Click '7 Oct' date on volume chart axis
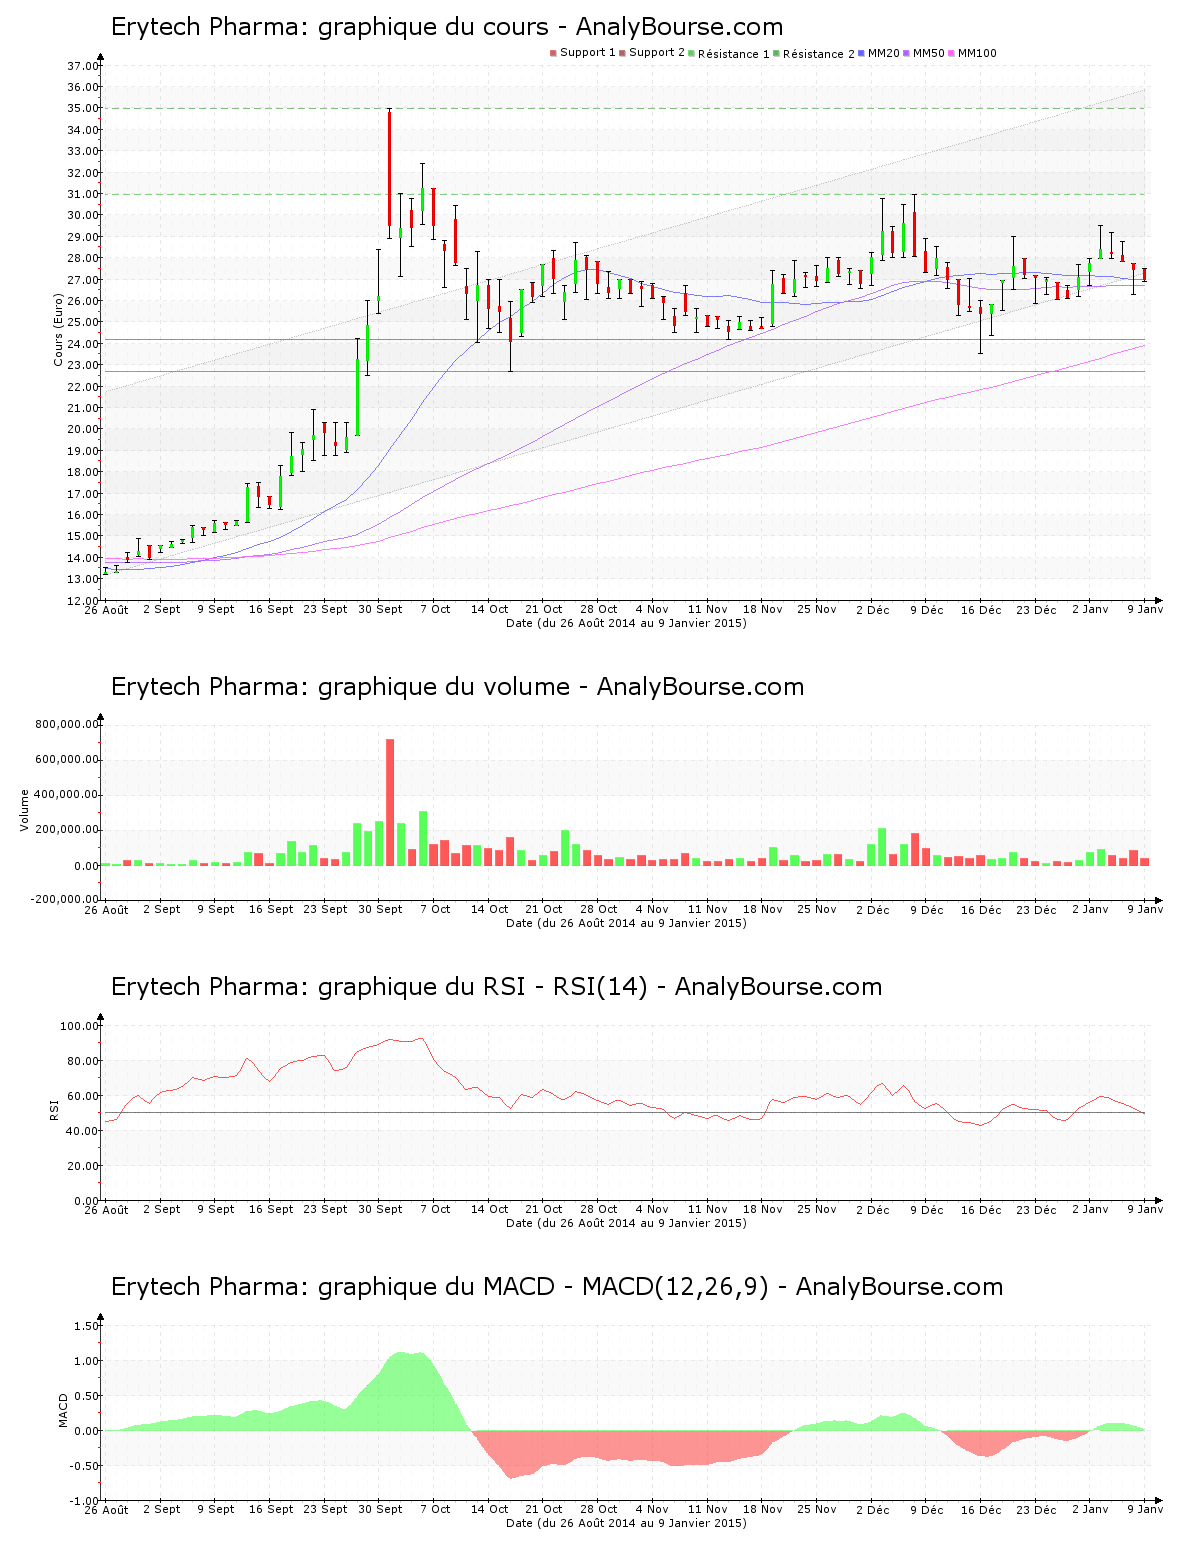The height and width of the screenshot is (1550, 1200). pyautogui.click(x=435, y=909)
